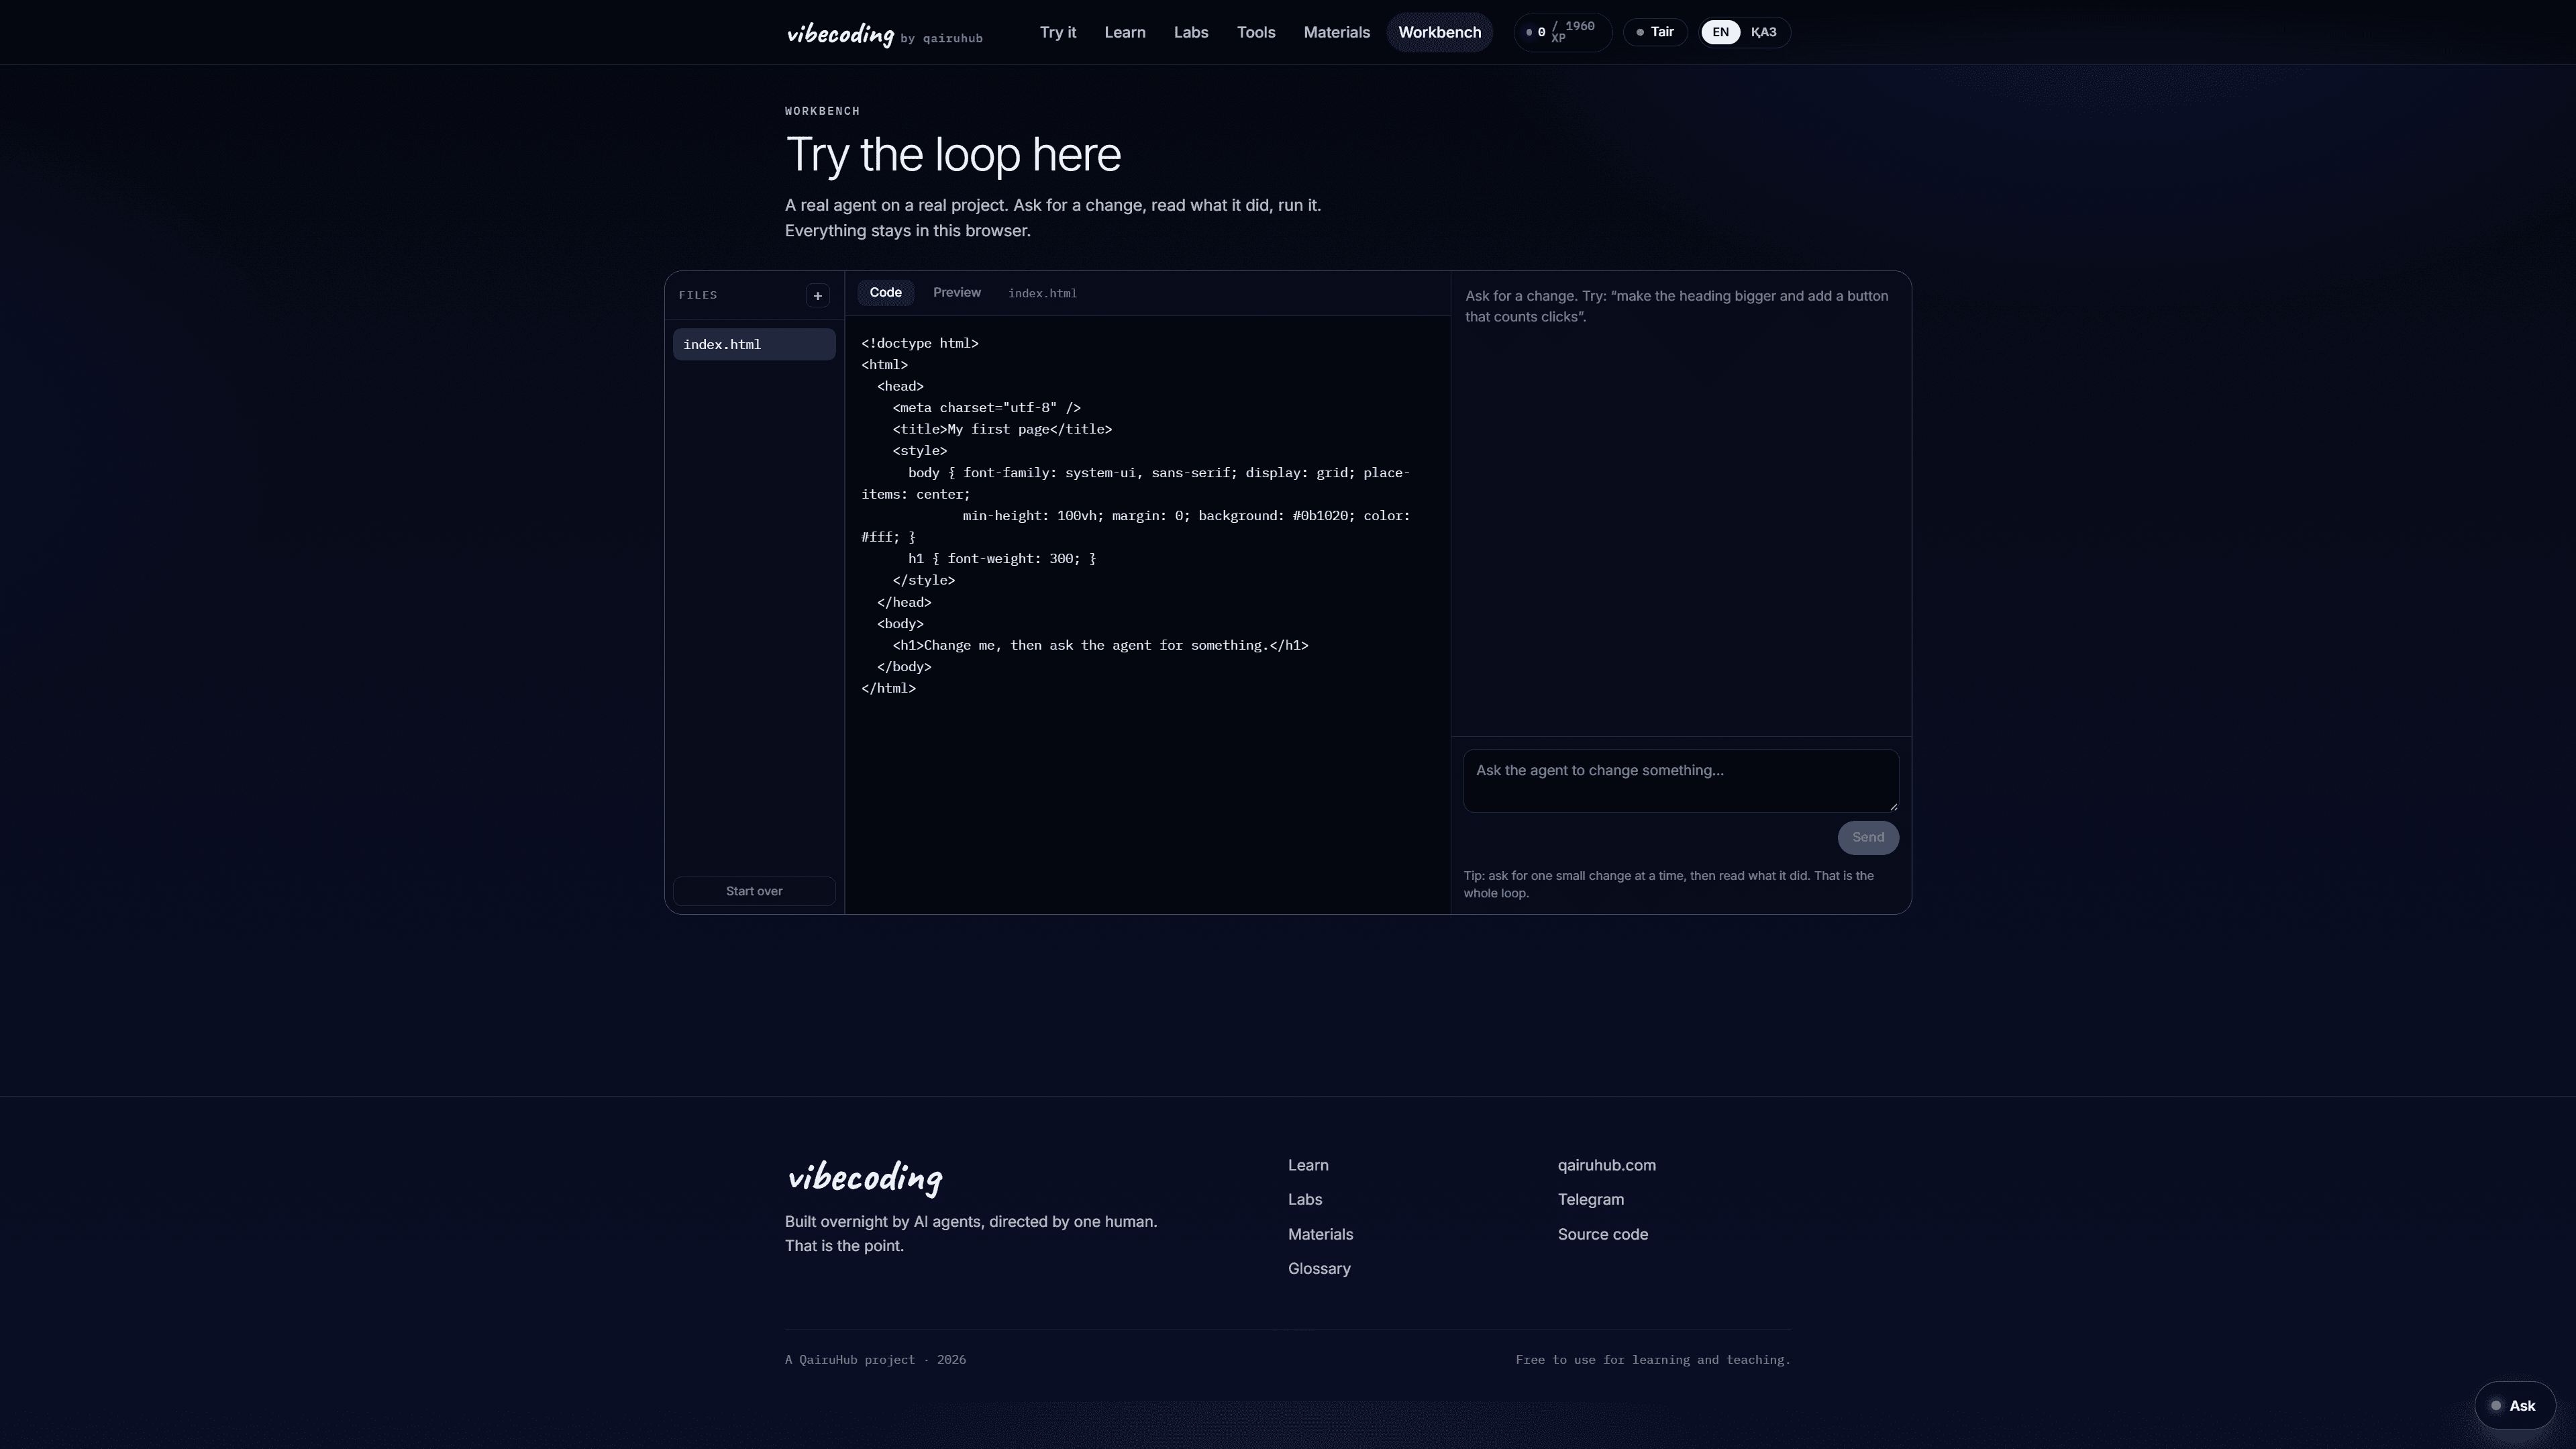
Task: Select index.html in the file list
Action: click(x=754, y=344)
